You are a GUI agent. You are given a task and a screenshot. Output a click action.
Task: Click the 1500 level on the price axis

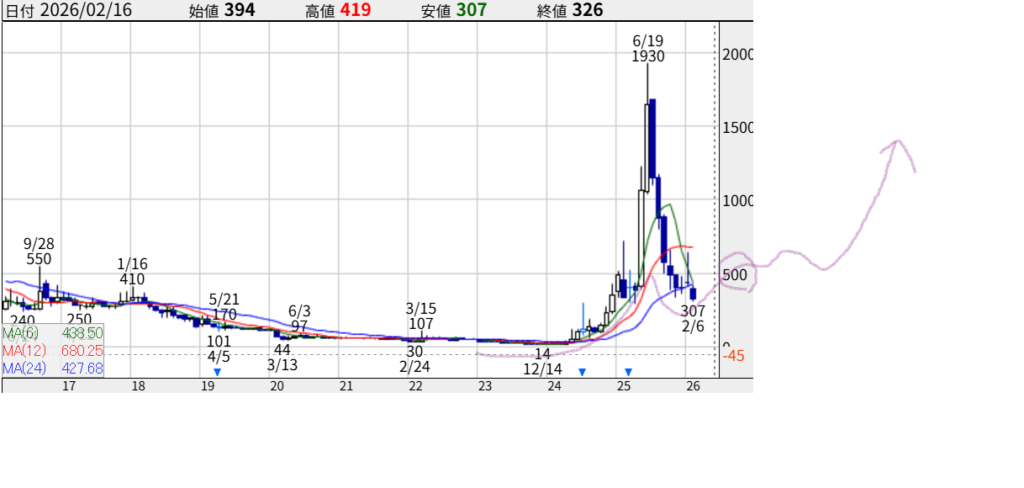point(738,128)
